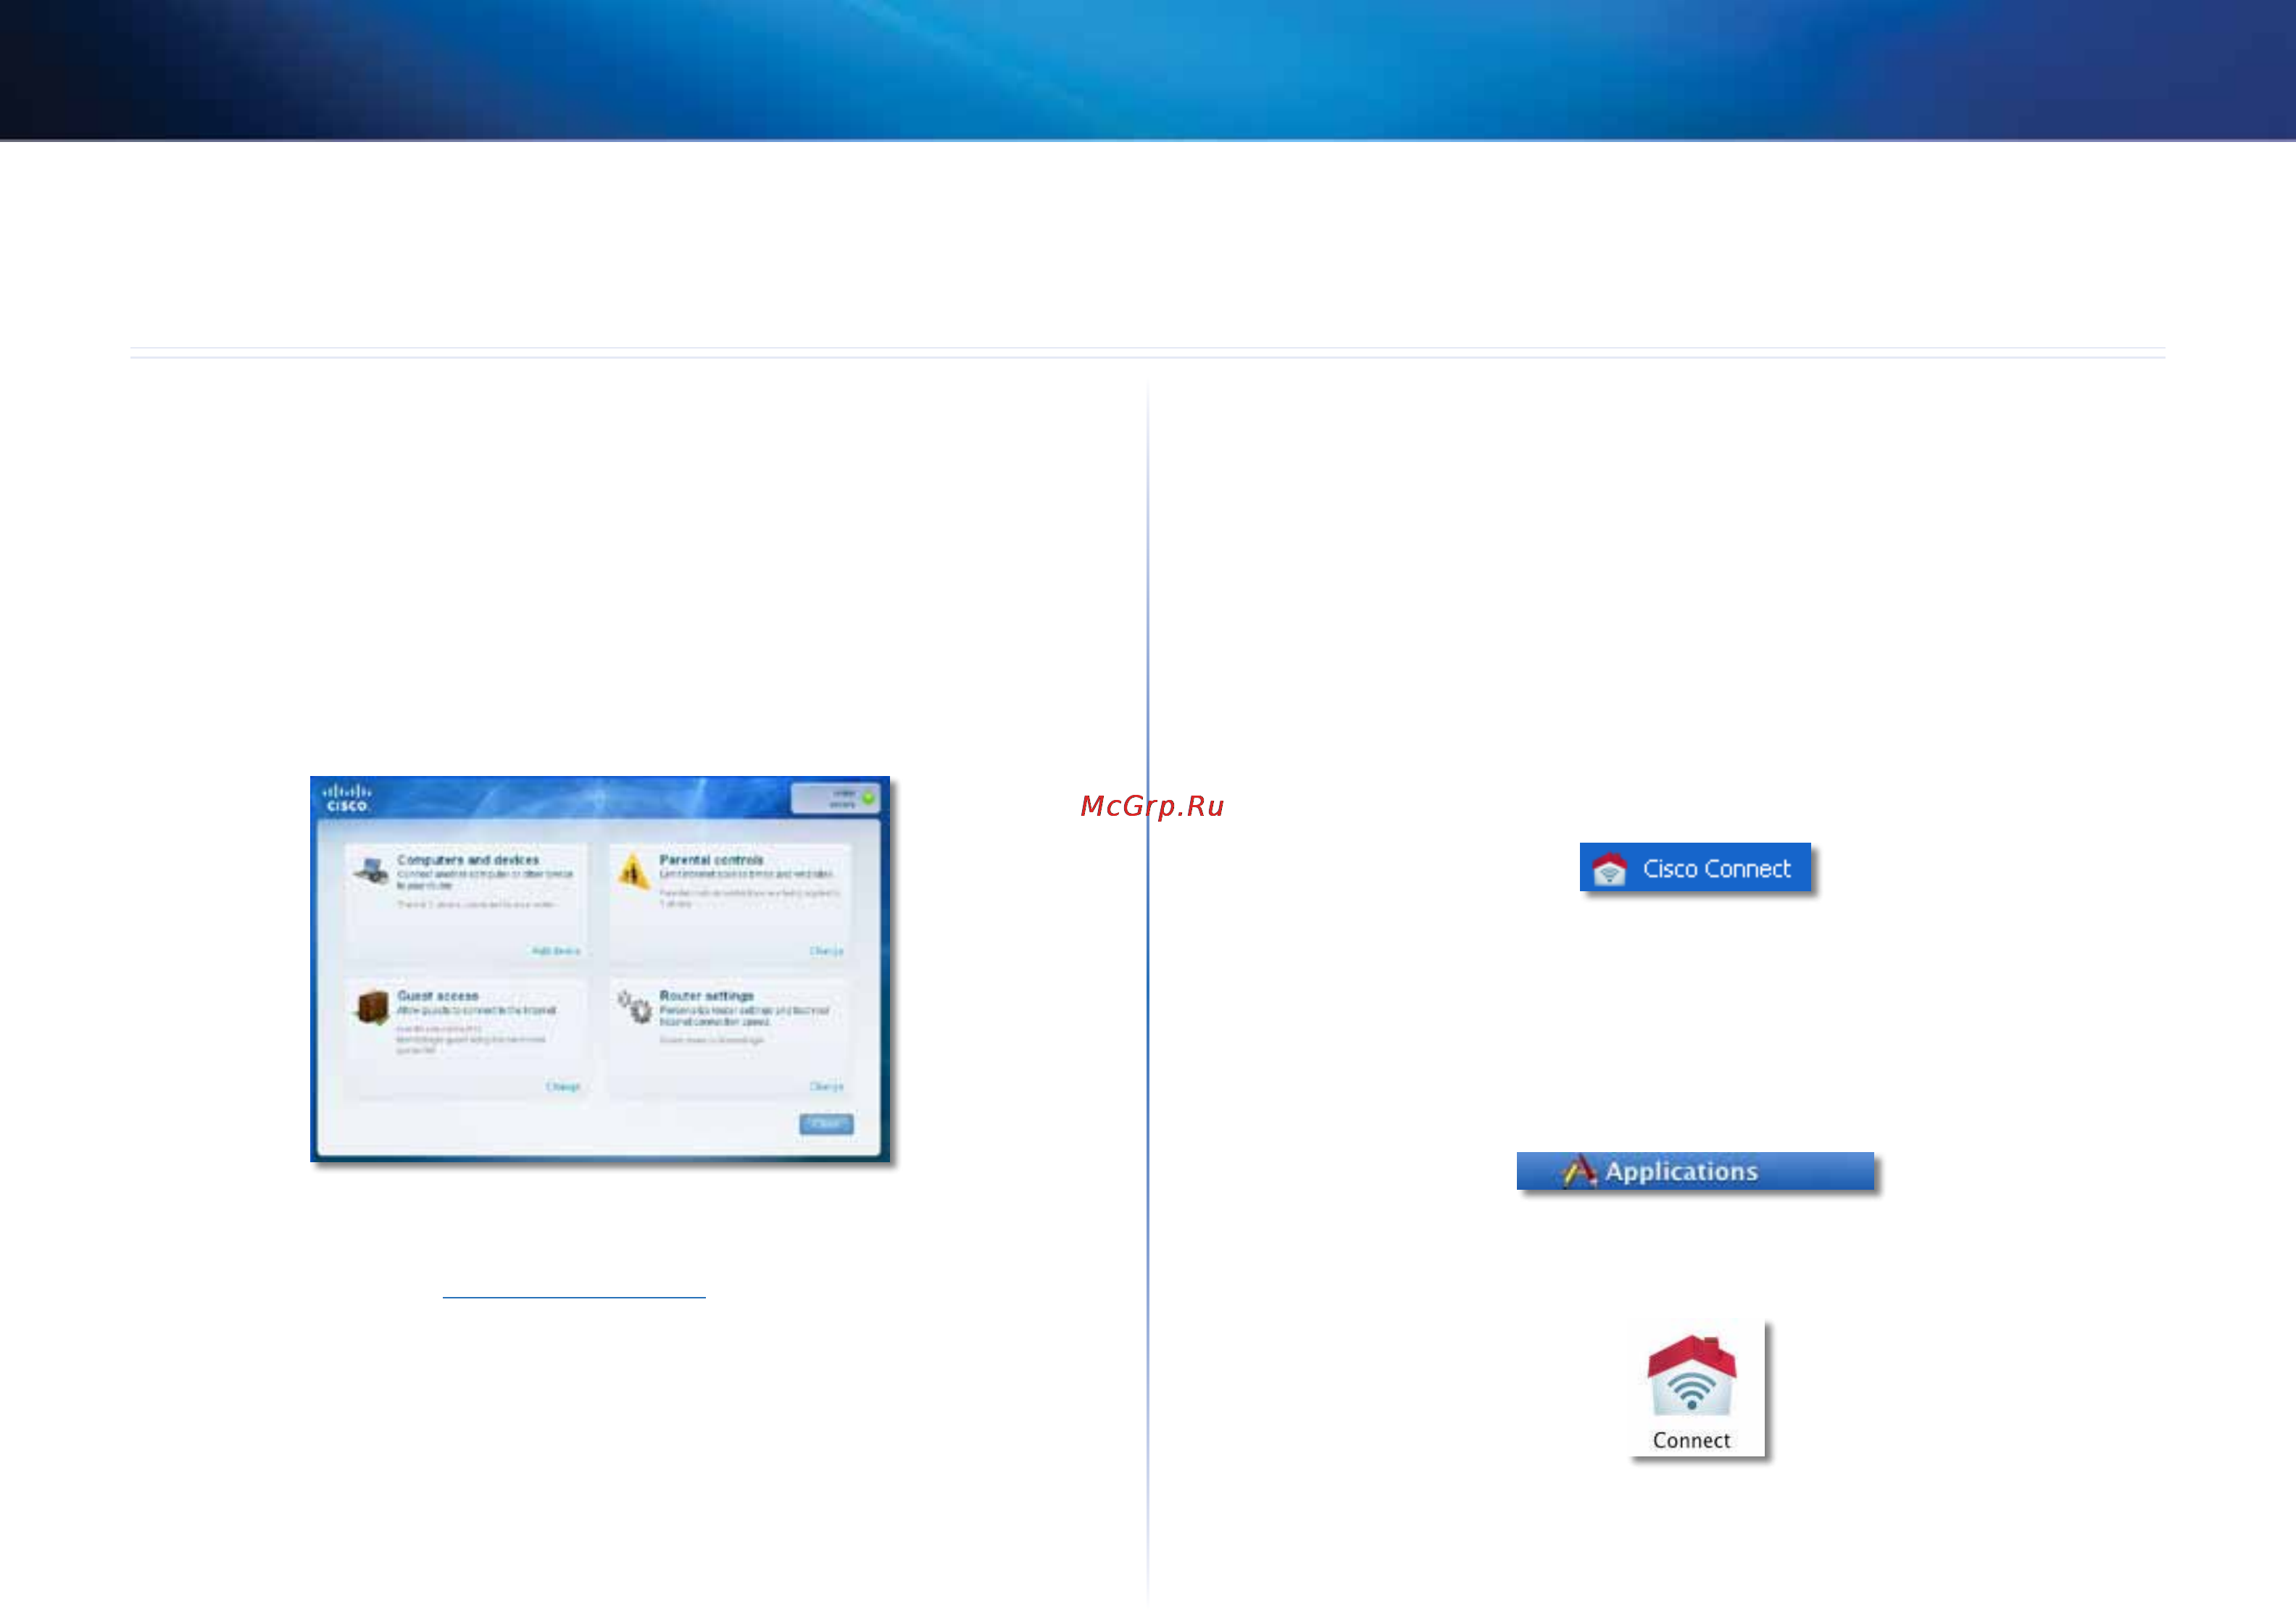Click the Router settings gears icon
Viewport: 2296px width, 1610px height.
(x=634, y=1006)
